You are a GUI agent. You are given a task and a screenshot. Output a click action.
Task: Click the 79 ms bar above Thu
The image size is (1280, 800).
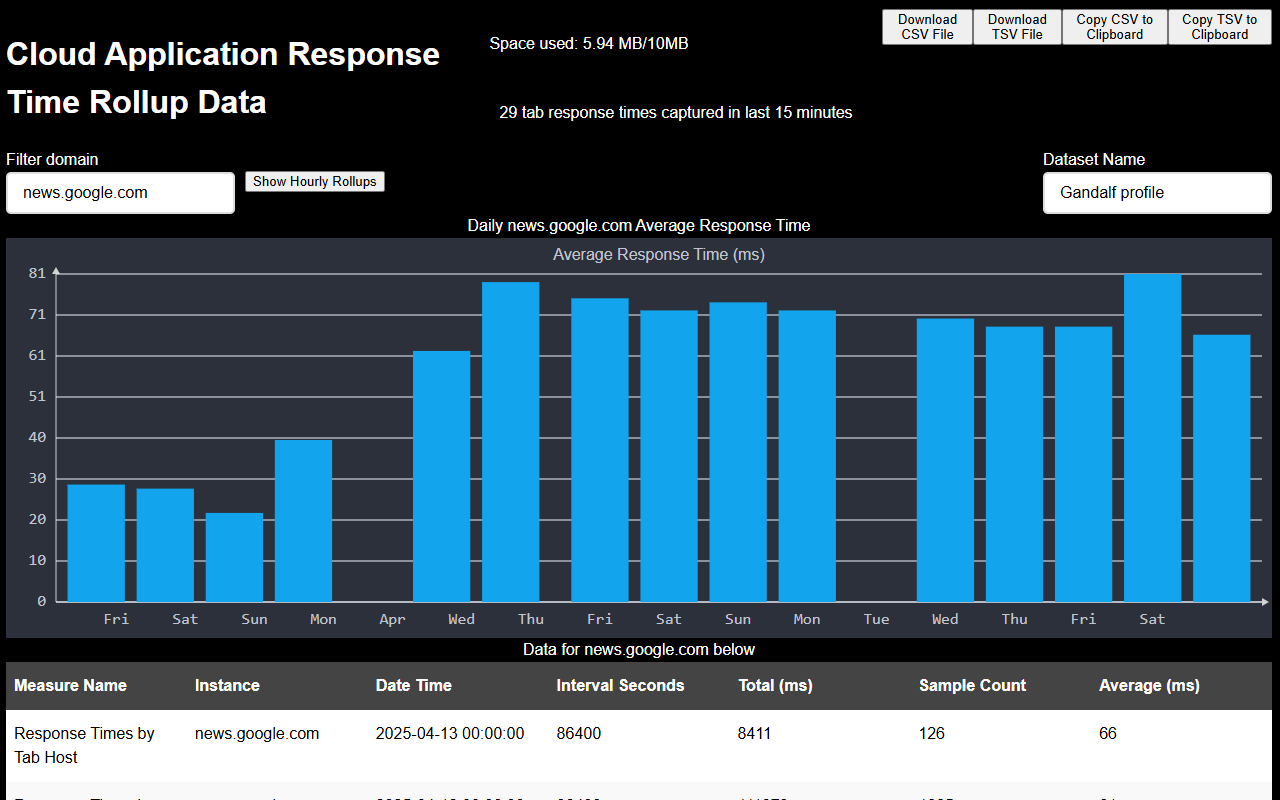[510, 442]
